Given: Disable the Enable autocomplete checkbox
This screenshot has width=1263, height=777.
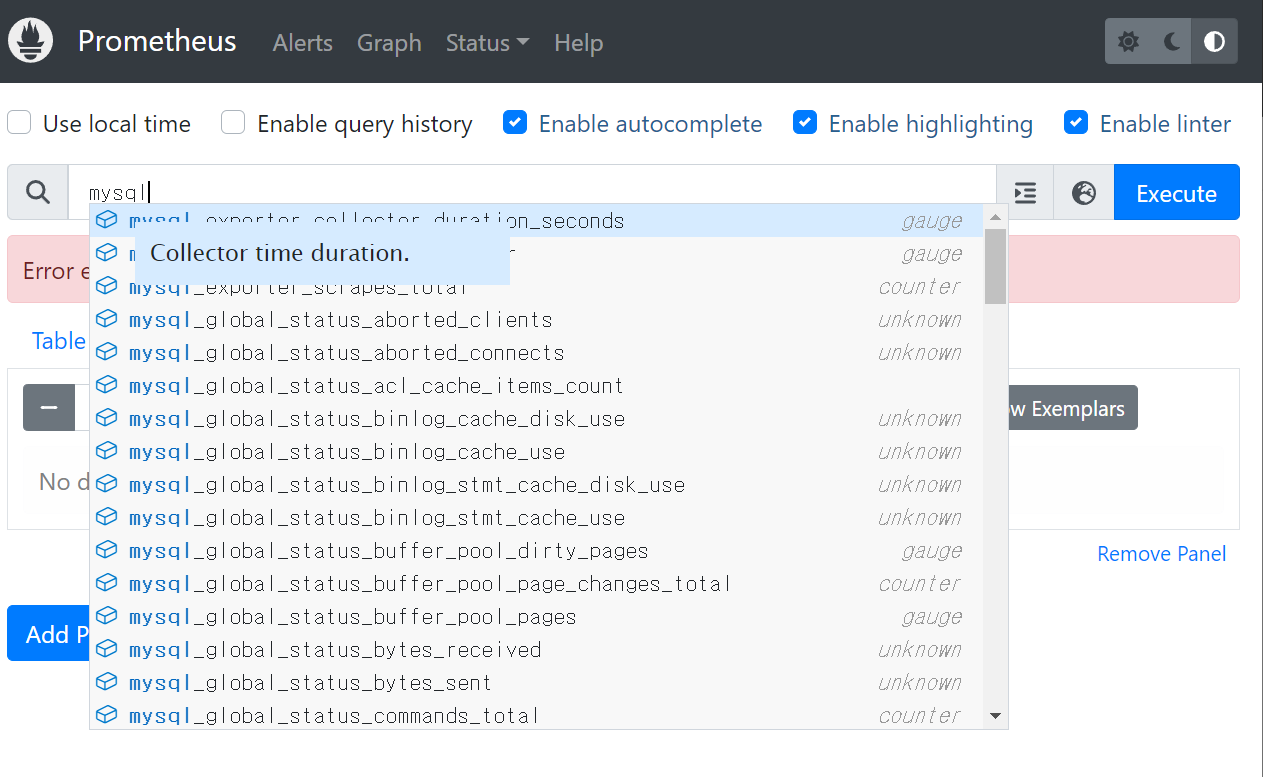Looking at the screenshot, I should (x=515, y=123).
